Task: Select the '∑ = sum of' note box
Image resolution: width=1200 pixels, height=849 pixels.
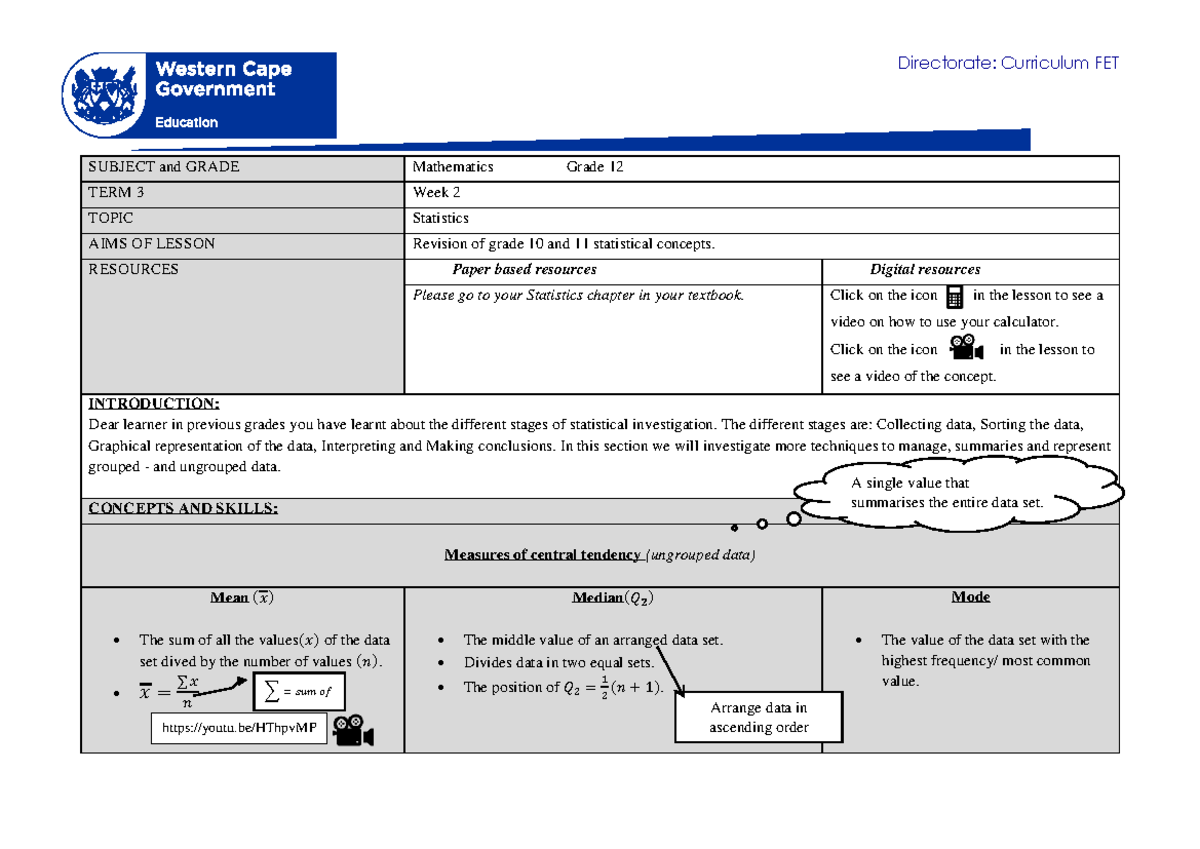Action: (x=299, y=691)
